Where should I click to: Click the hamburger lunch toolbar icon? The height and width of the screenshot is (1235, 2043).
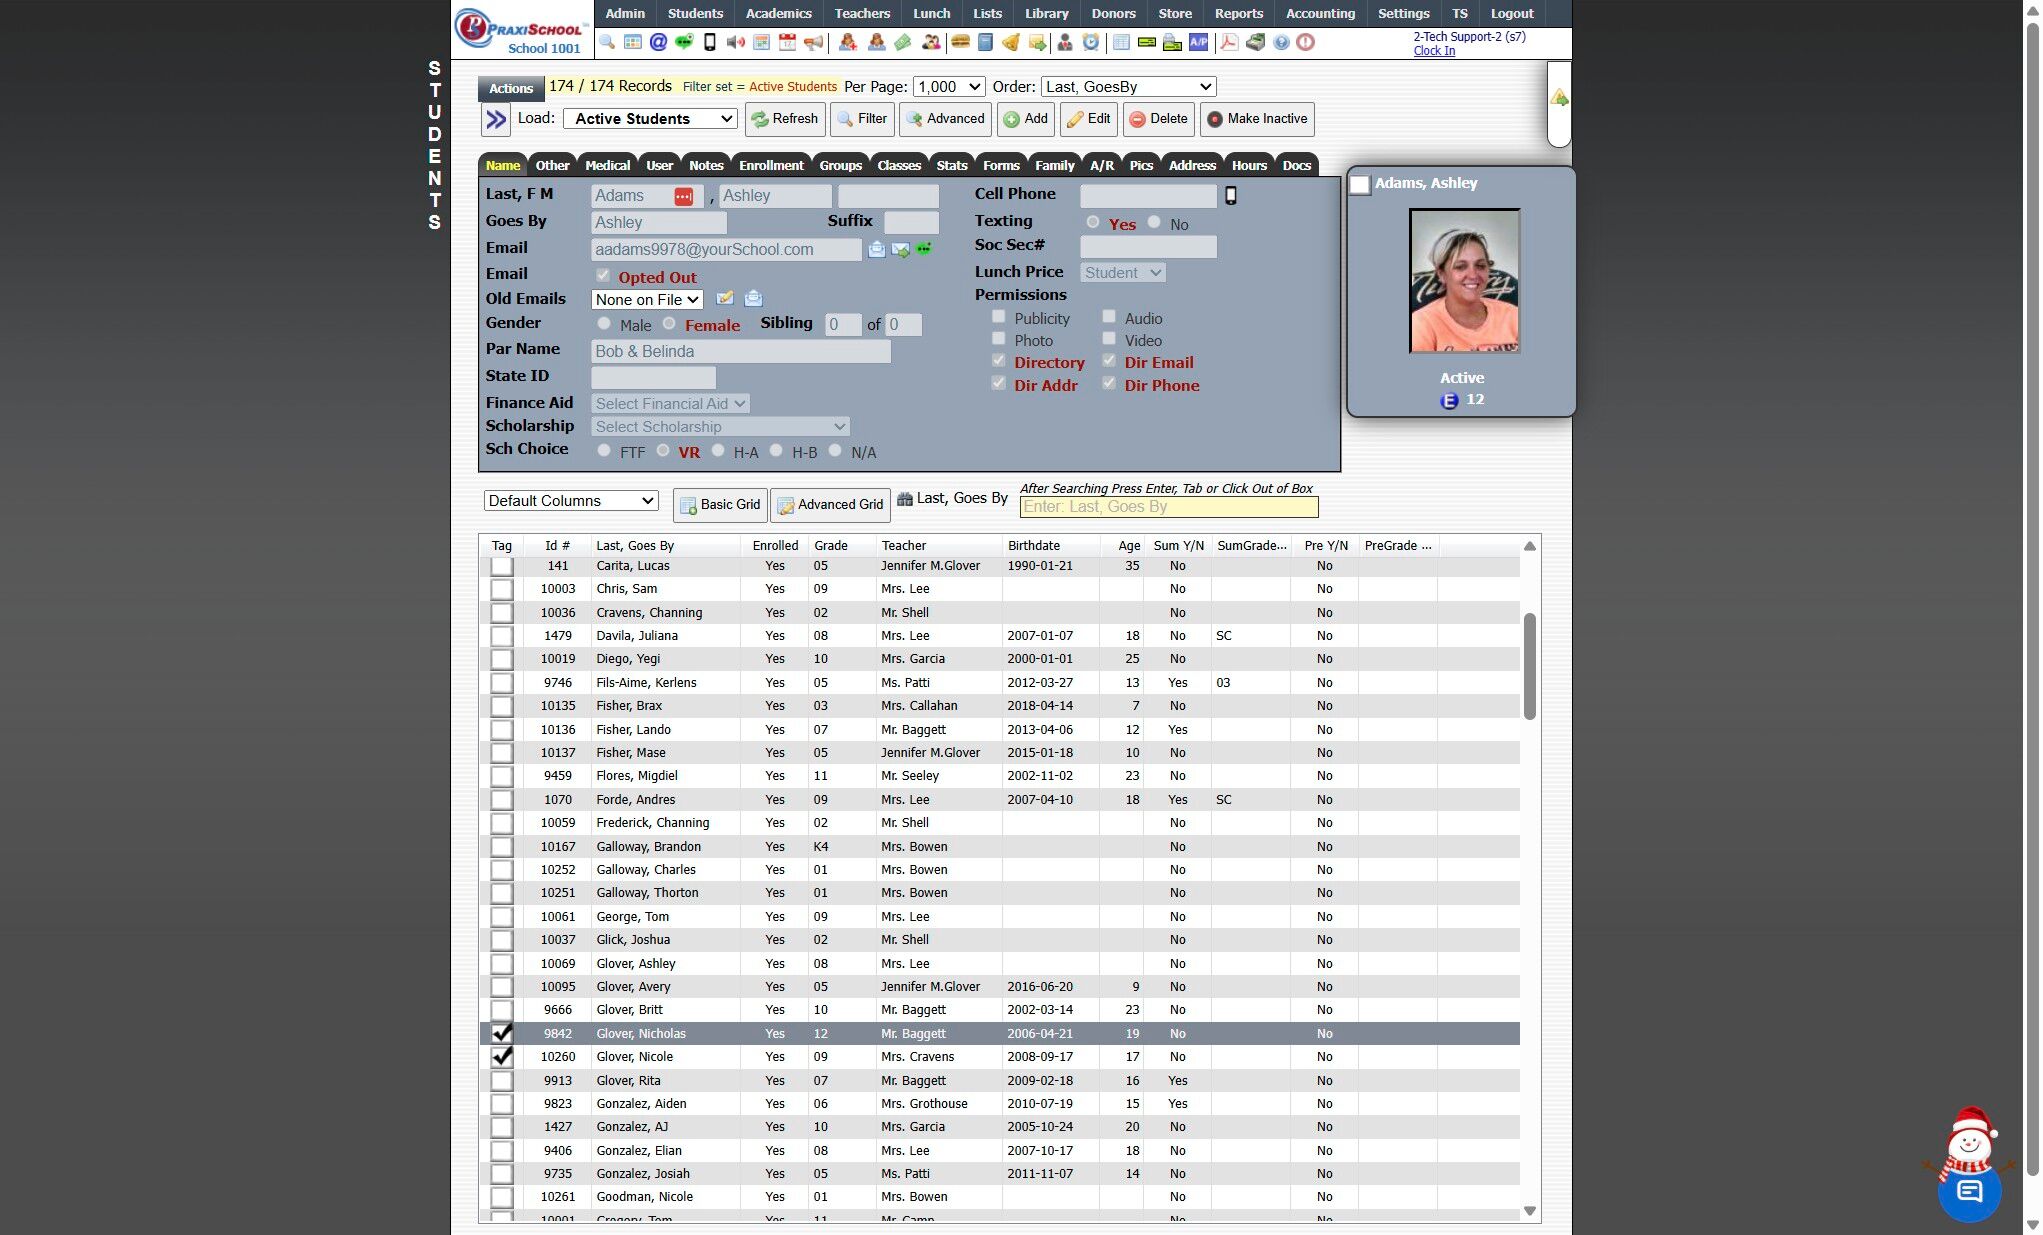pyautogui.click(x=960, y=42)
